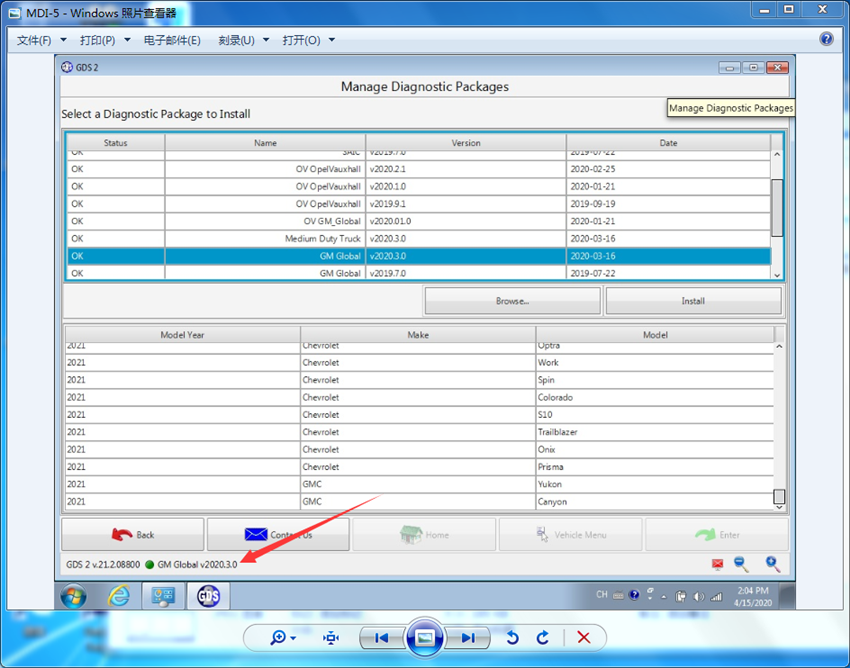Viewport: 850px width, 668px height.
Task: Select the GM Global v2019.7.0 row
Action: (x=418, y=273)
